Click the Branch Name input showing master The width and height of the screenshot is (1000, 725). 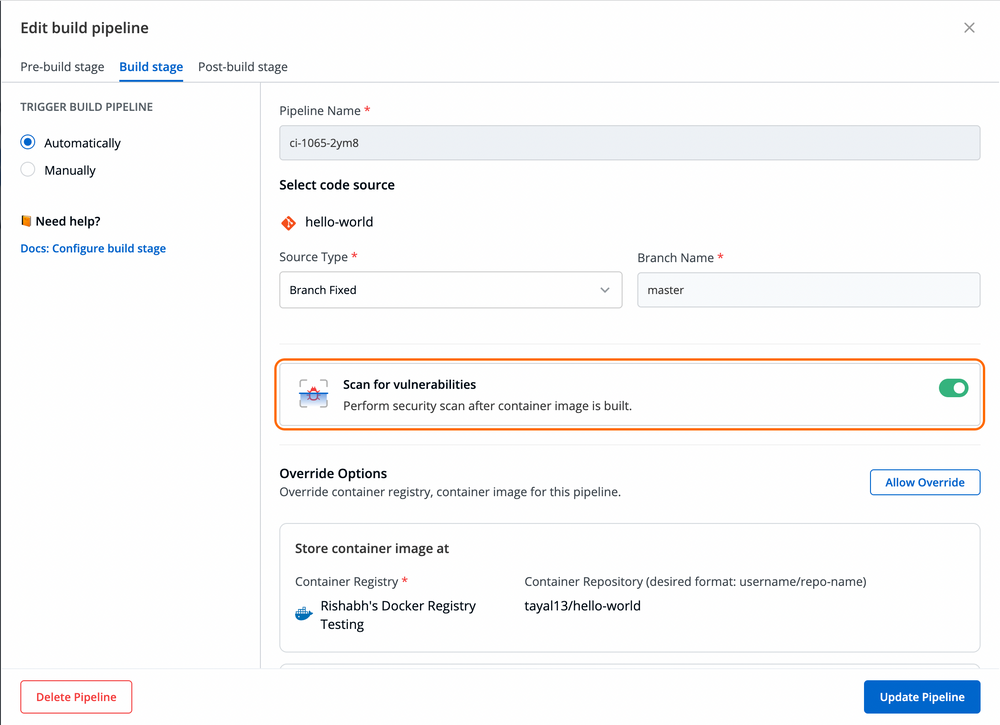[808, 289]
